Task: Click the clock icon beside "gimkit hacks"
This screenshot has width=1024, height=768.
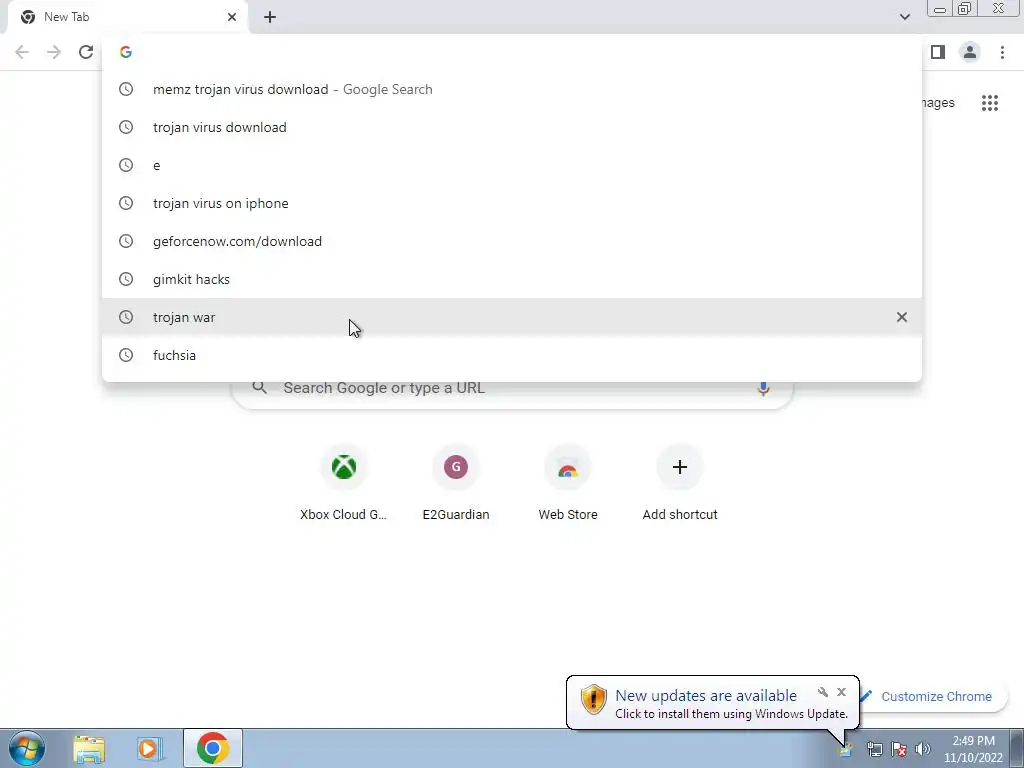Action: (x=126, y=279)
